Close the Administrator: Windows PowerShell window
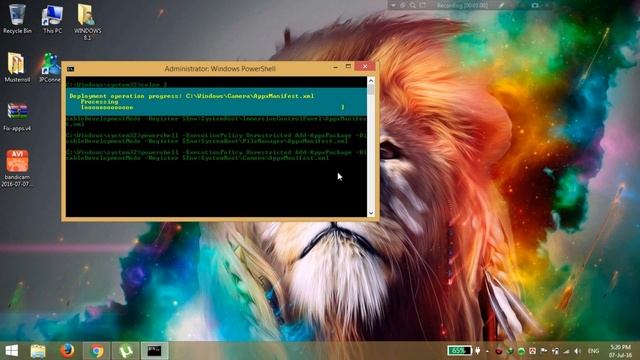Image resolution: width=640 pixels, height=360 pixels. click(x=365, y=67)
